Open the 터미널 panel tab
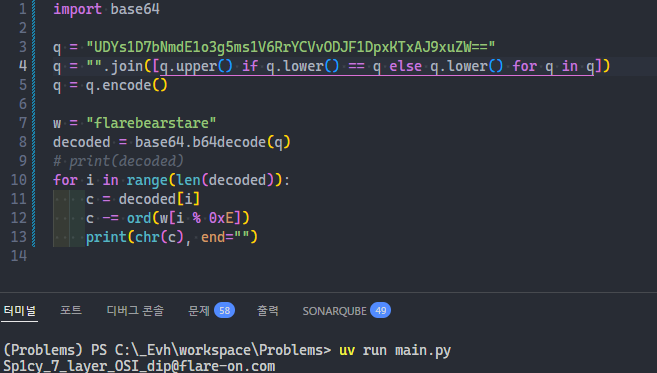 pos(20,311)
